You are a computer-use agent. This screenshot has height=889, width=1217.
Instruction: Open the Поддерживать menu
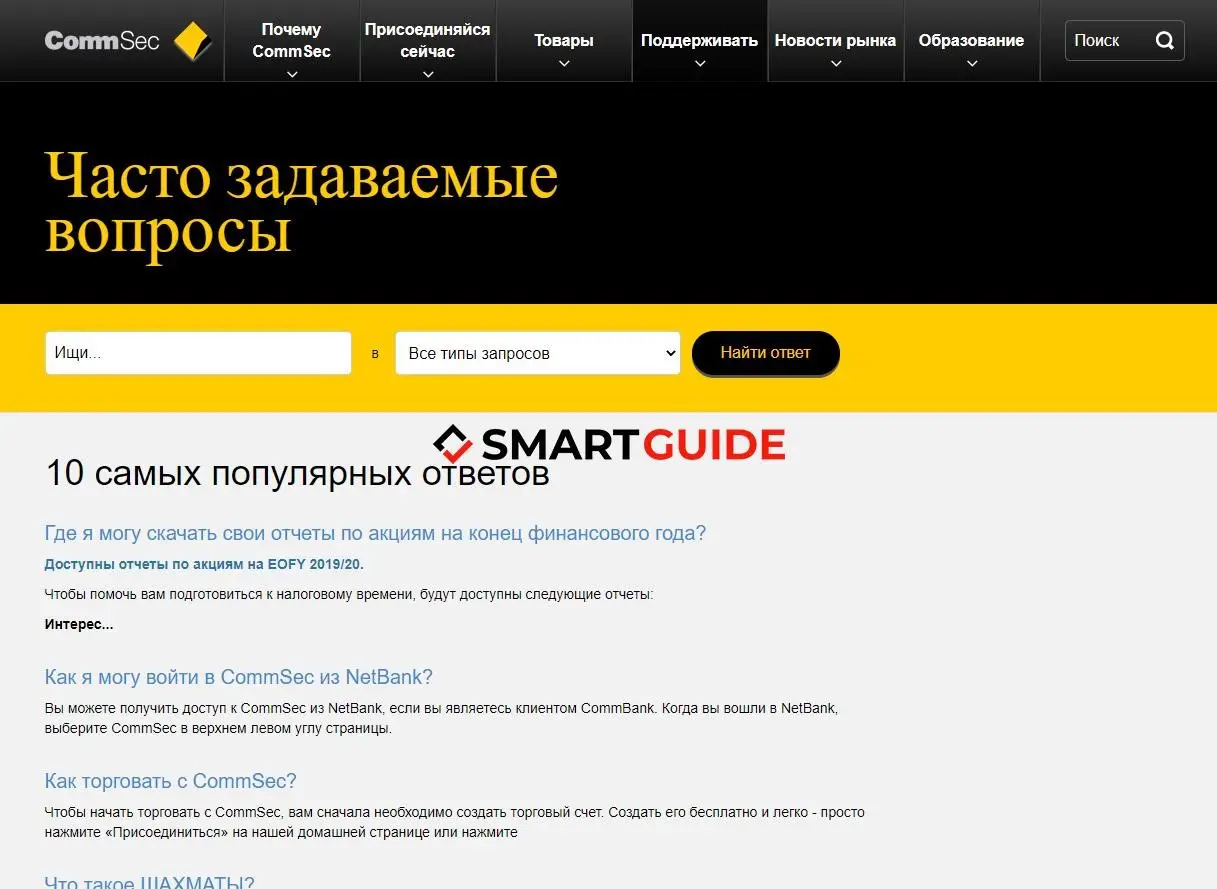tap(699, 40)
